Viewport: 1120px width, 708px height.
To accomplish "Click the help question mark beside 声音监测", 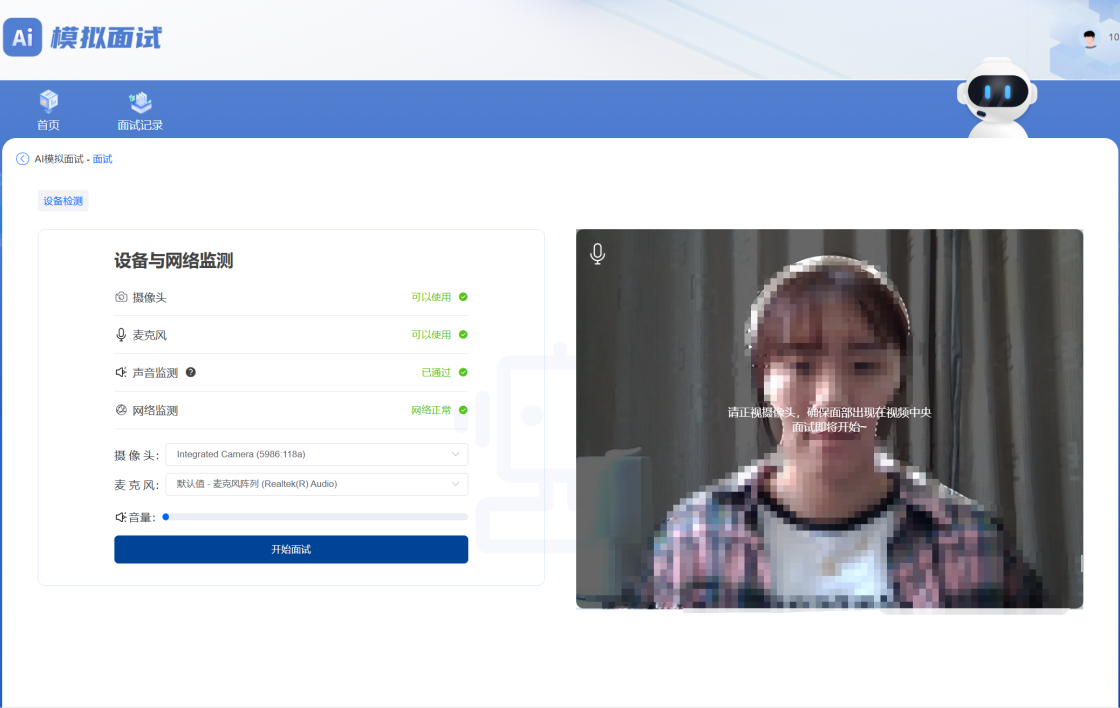I will point(191,372).
